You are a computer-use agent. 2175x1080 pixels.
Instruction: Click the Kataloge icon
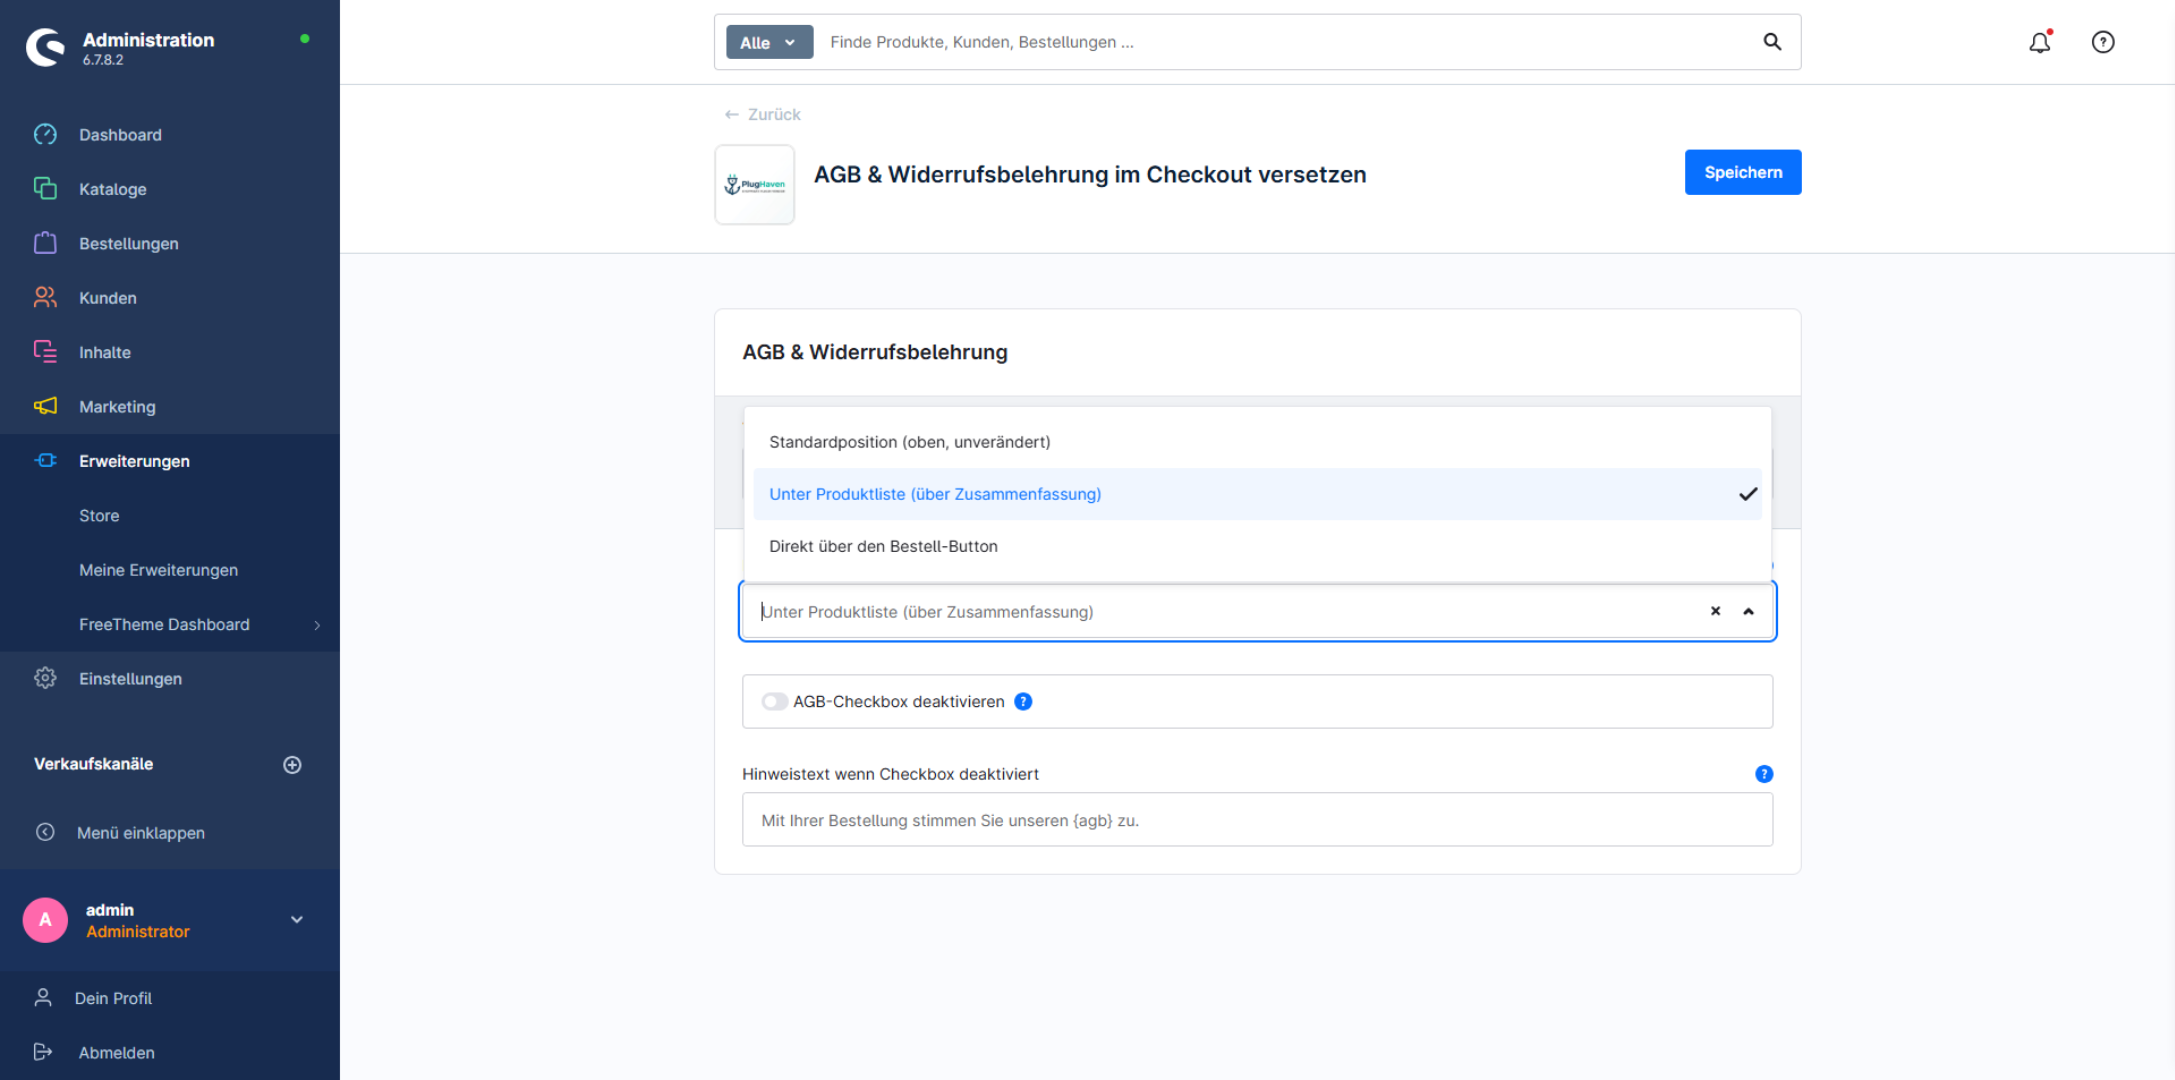tap(45, 188)
